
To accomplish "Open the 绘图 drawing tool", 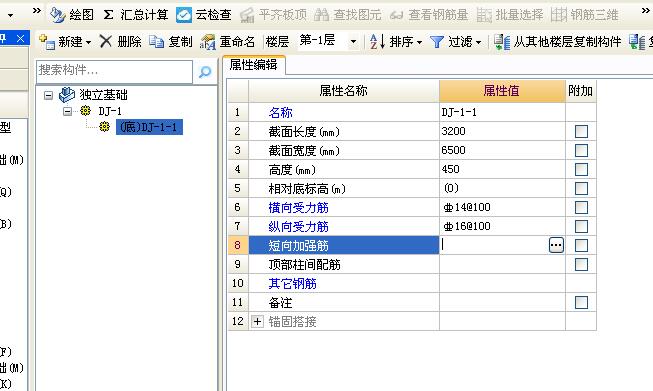I will click(x=72, y=15).
